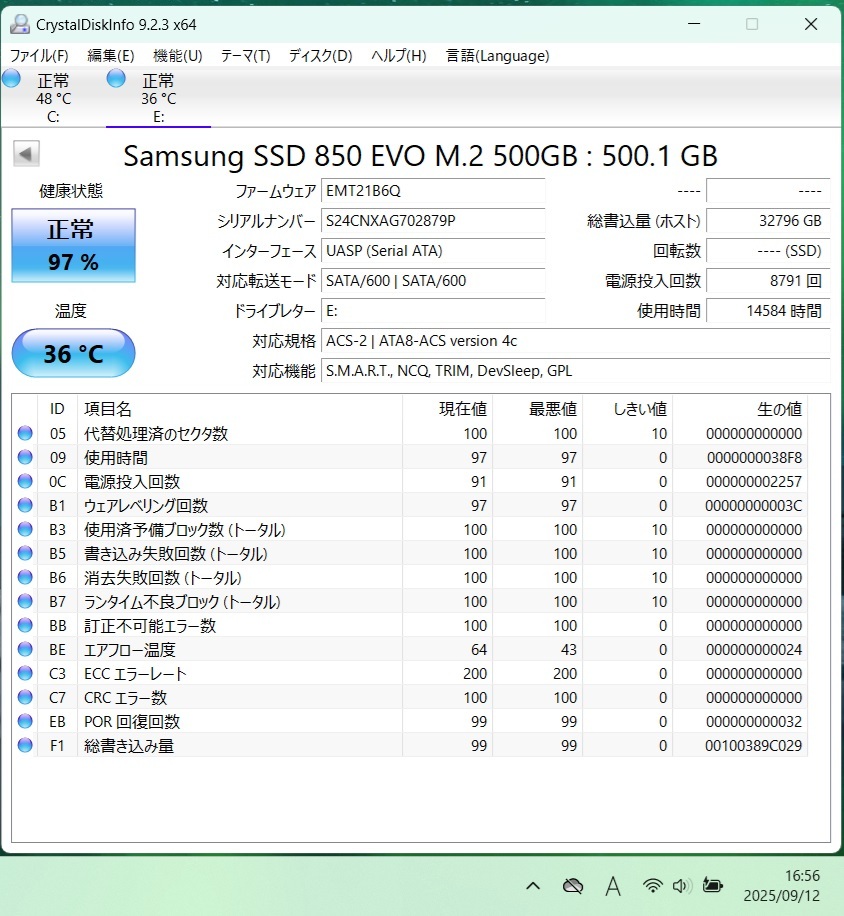Click serial number field S24CNXAG702879P

click(x=433, y=221)
